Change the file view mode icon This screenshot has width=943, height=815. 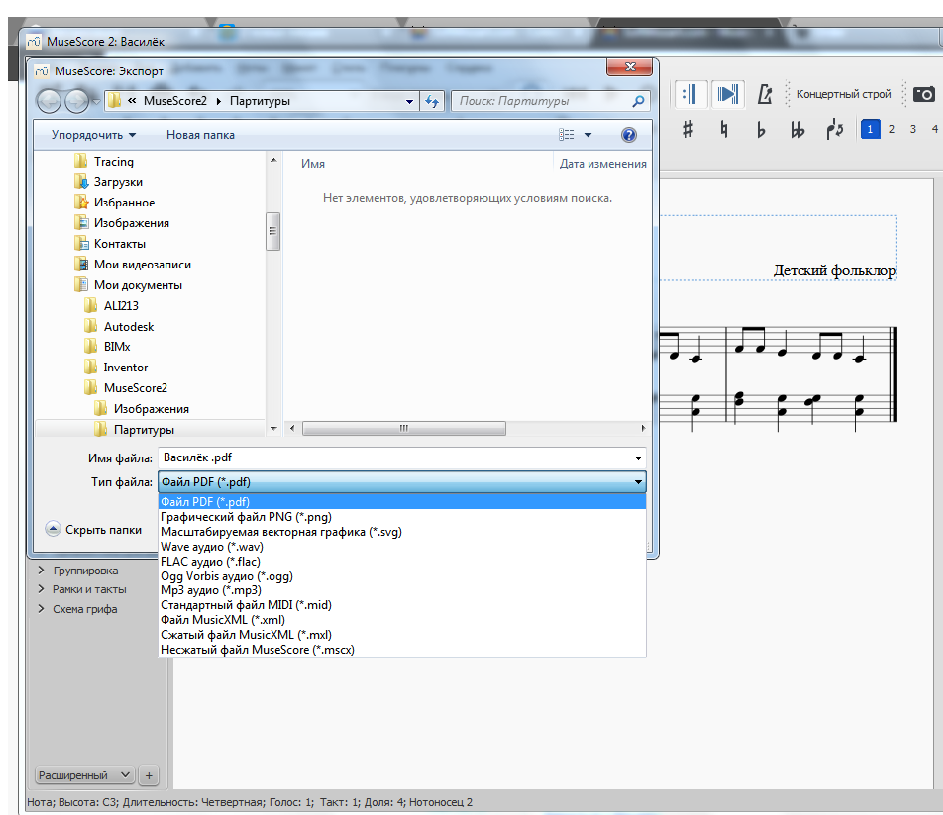click(x=567, y=135)
